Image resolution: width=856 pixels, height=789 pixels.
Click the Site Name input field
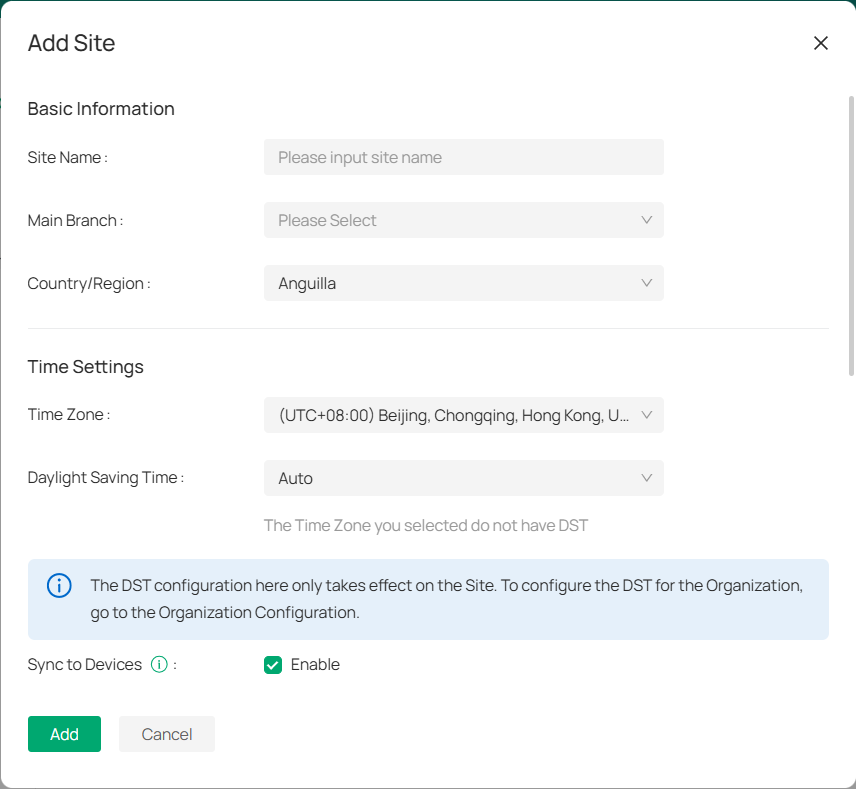coord(463,157)
